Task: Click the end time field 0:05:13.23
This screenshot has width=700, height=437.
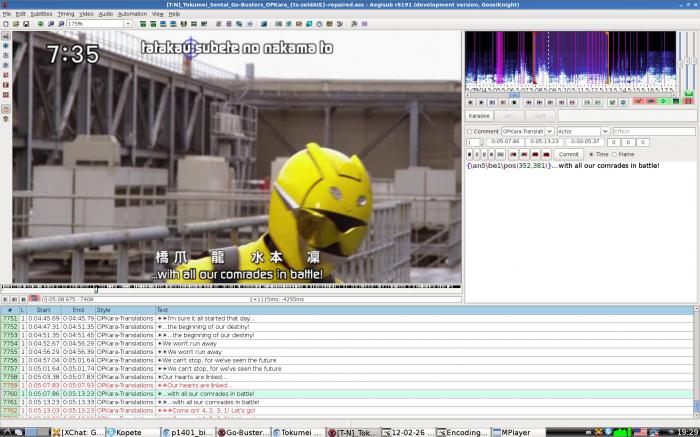Action: tap(545, 142)
